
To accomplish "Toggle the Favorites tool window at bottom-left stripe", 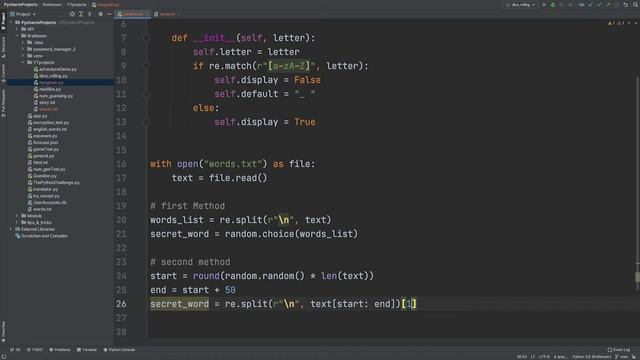I will (x=3, y=331).
